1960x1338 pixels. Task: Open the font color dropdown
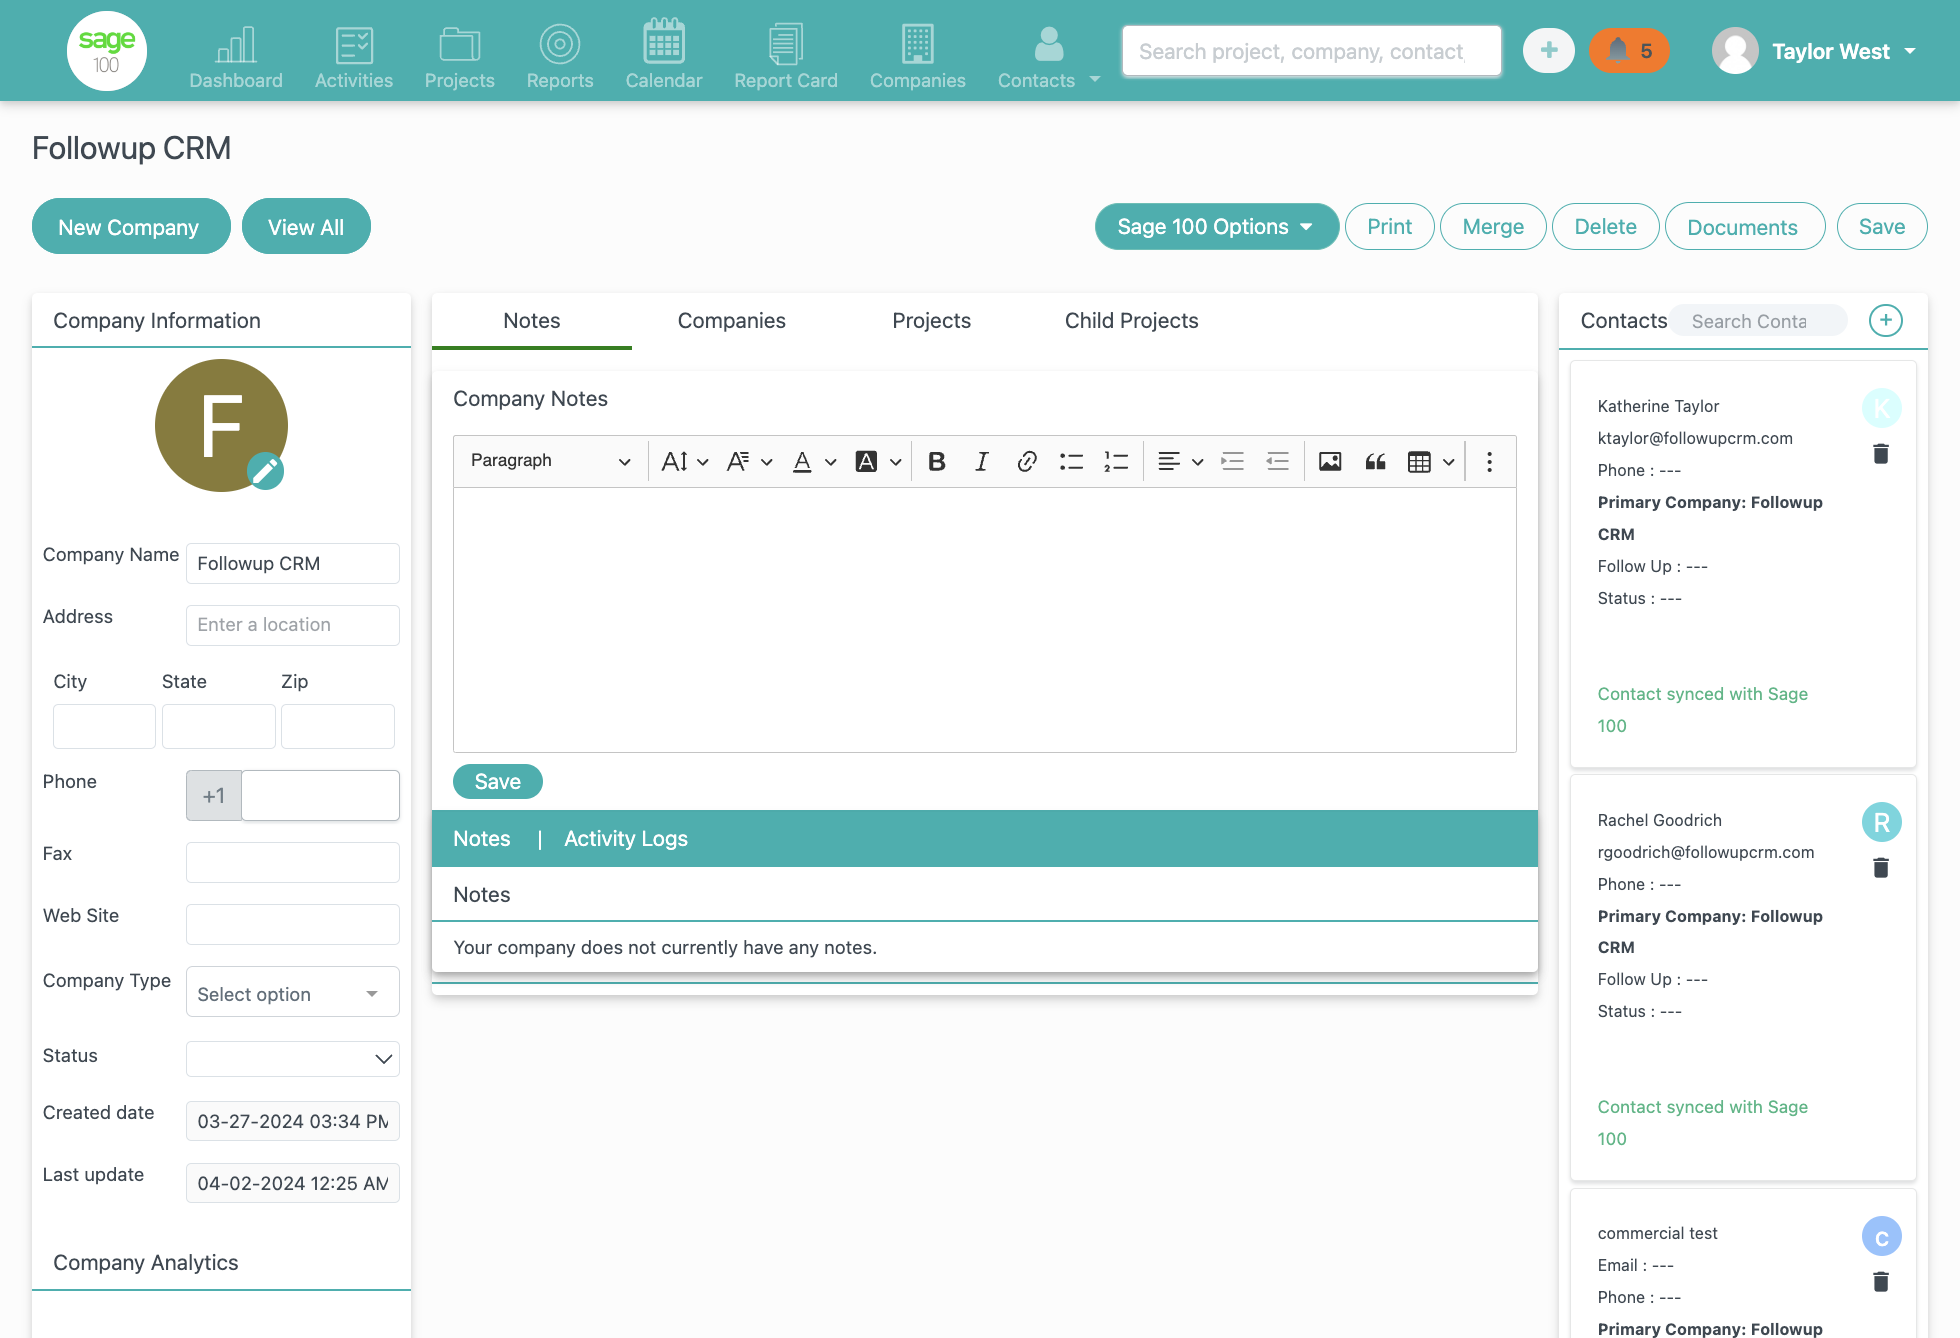point(814,461)
